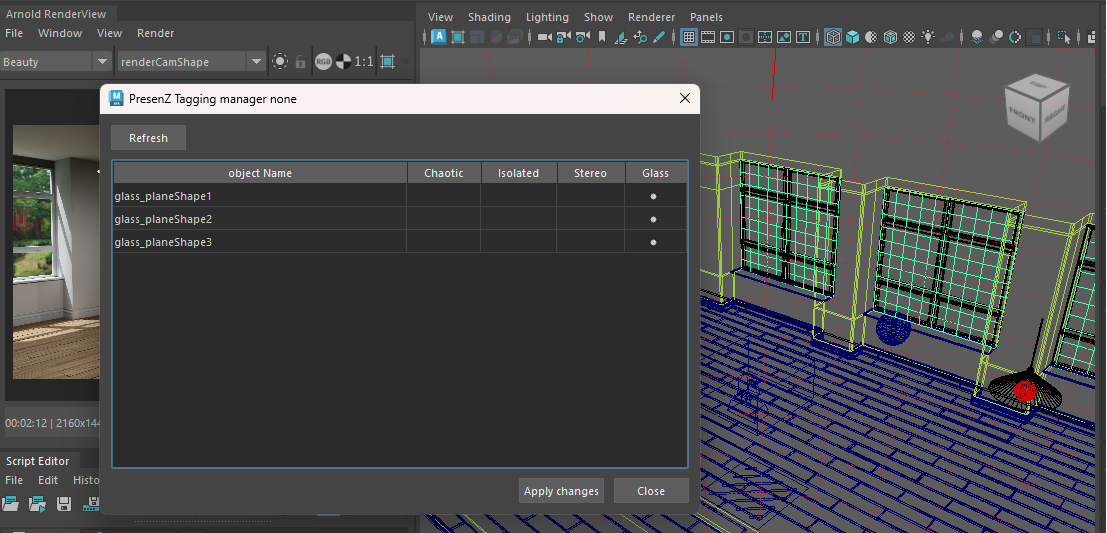Click the RGB channel icon in RenderView
The image size is (1107, 533).
(323, 62)
